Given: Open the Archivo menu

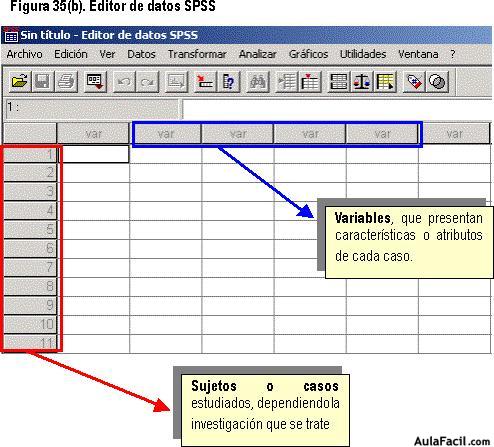Looking at the screenshot, I should (x=24, y=54).
